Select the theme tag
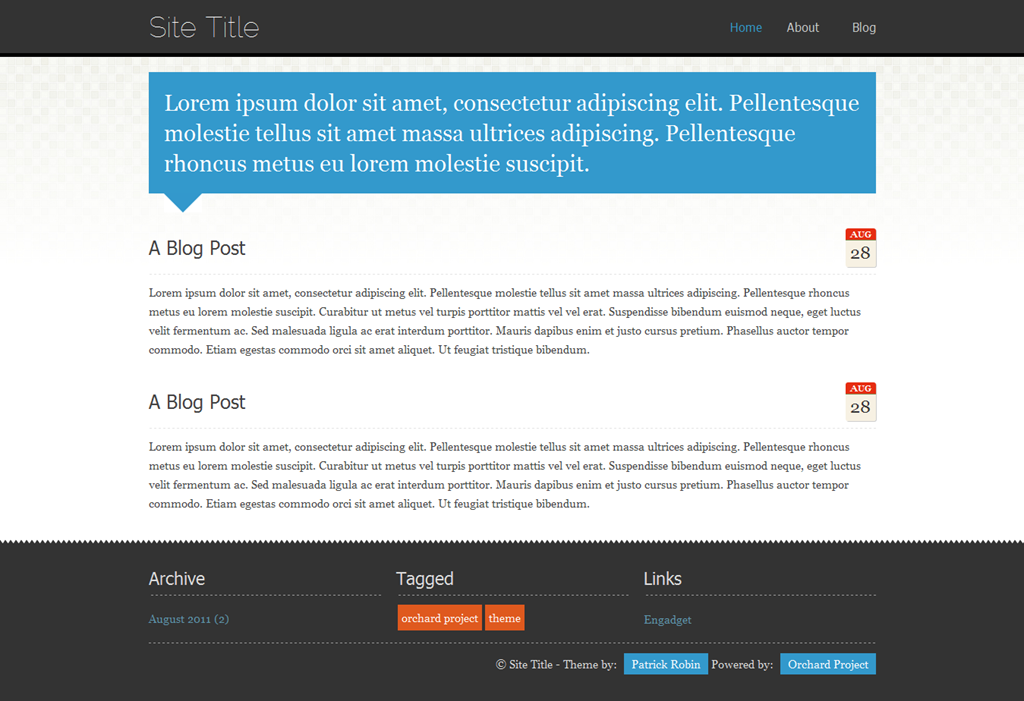 point(504,618)
